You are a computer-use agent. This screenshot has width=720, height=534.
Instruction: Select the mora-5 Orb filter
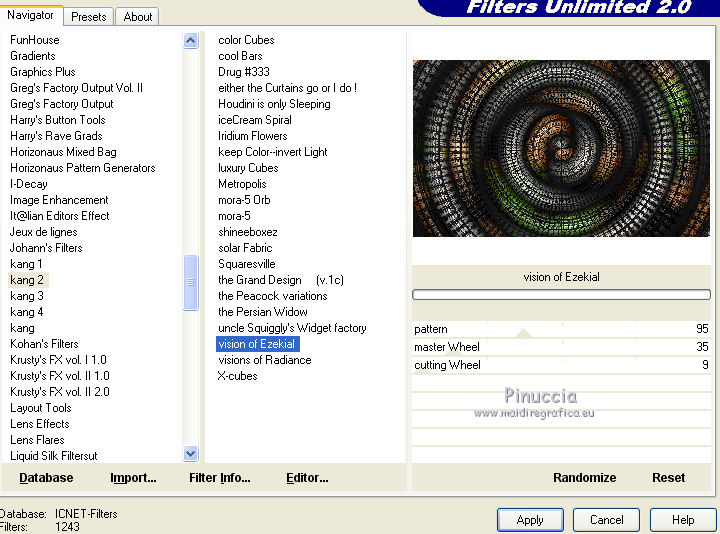pyautogui.click(x=244, y=200)
